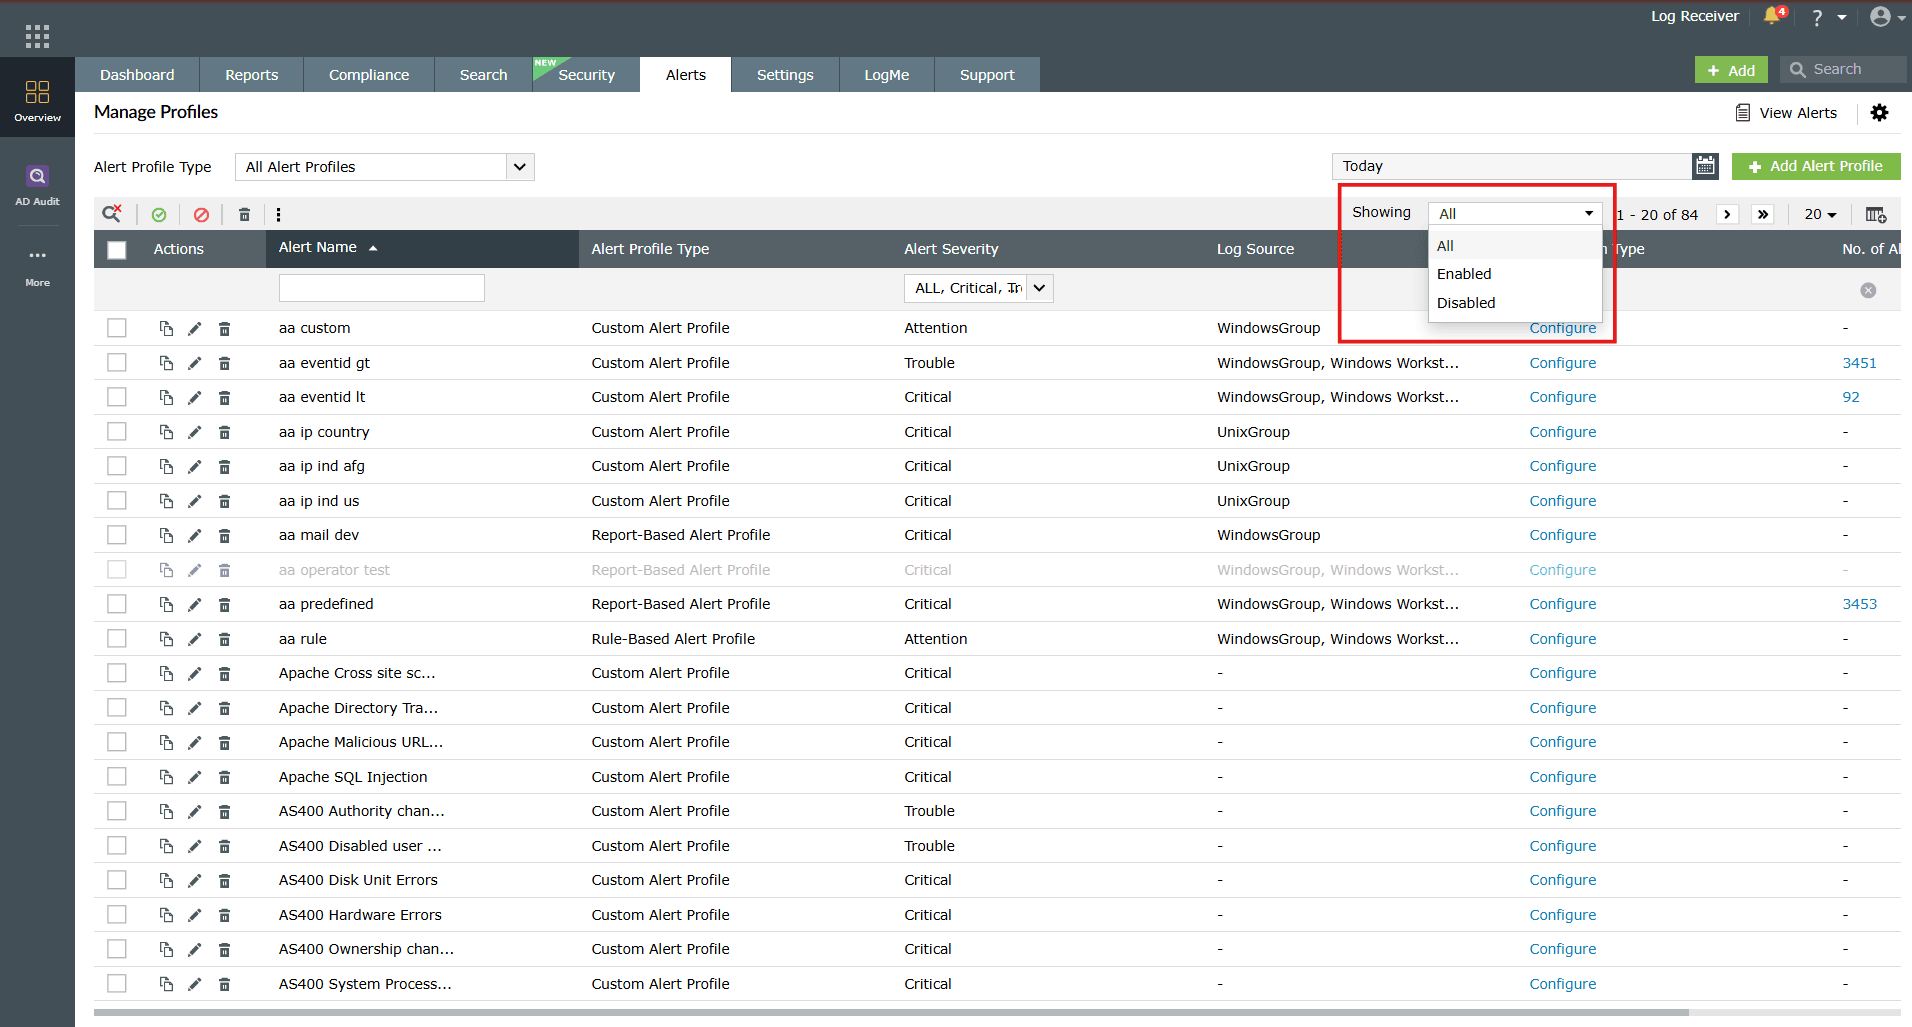
Task: Open the calendar icon beside the Today filter
Action: point(1705,166)
